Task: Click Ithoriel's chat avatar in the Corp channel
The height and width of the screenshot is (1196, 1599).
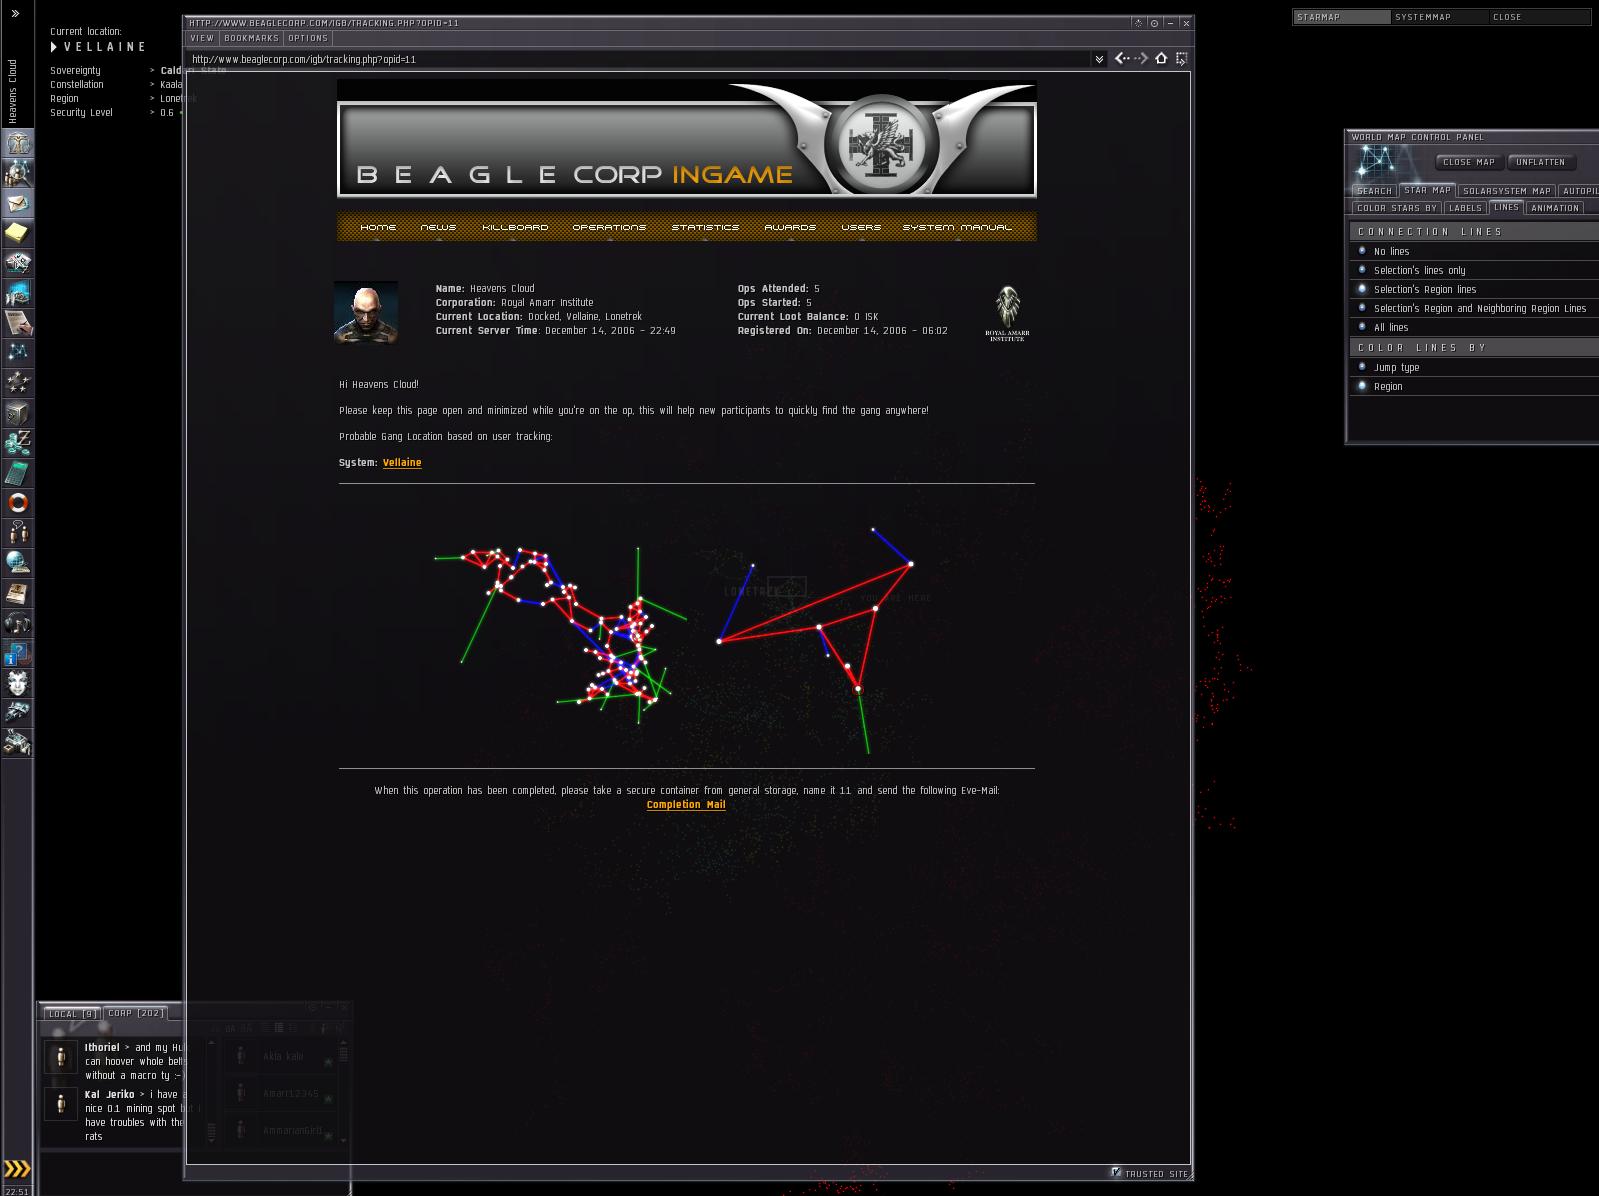Action: [61, 1057]
